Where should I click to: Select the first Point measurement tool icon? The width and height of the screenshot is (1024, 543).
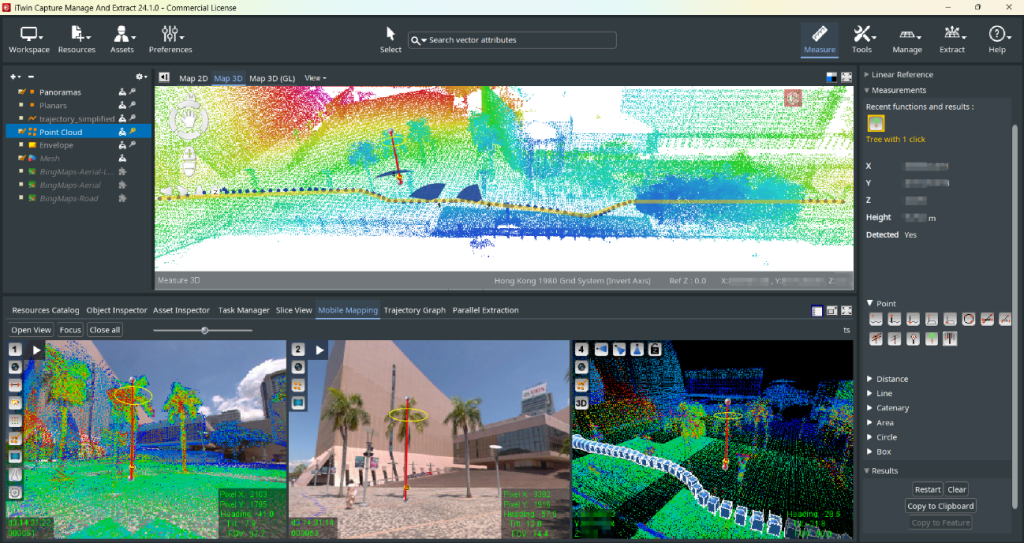click(x=876, y=319)
